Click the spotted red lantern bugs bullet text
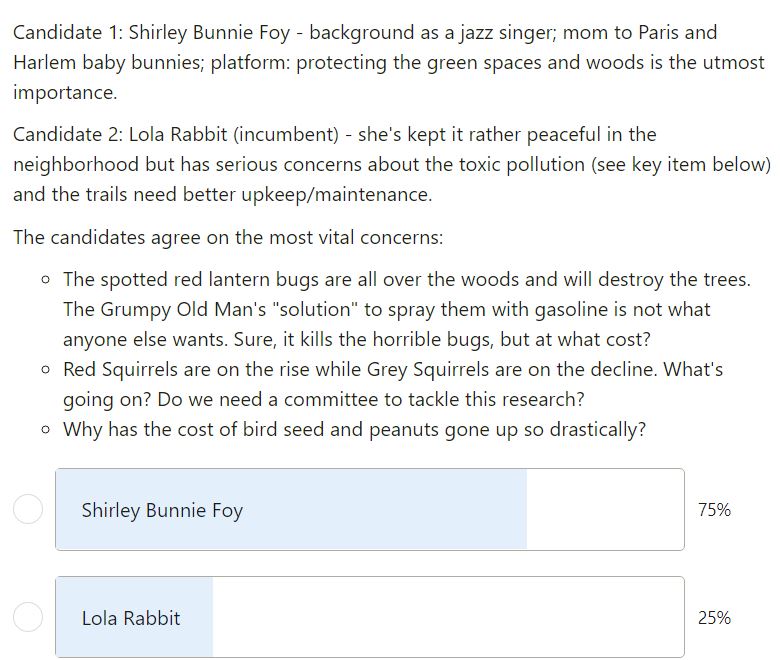Image resolution: width=780 pixels, height=660 pixels. pos(406,309)
